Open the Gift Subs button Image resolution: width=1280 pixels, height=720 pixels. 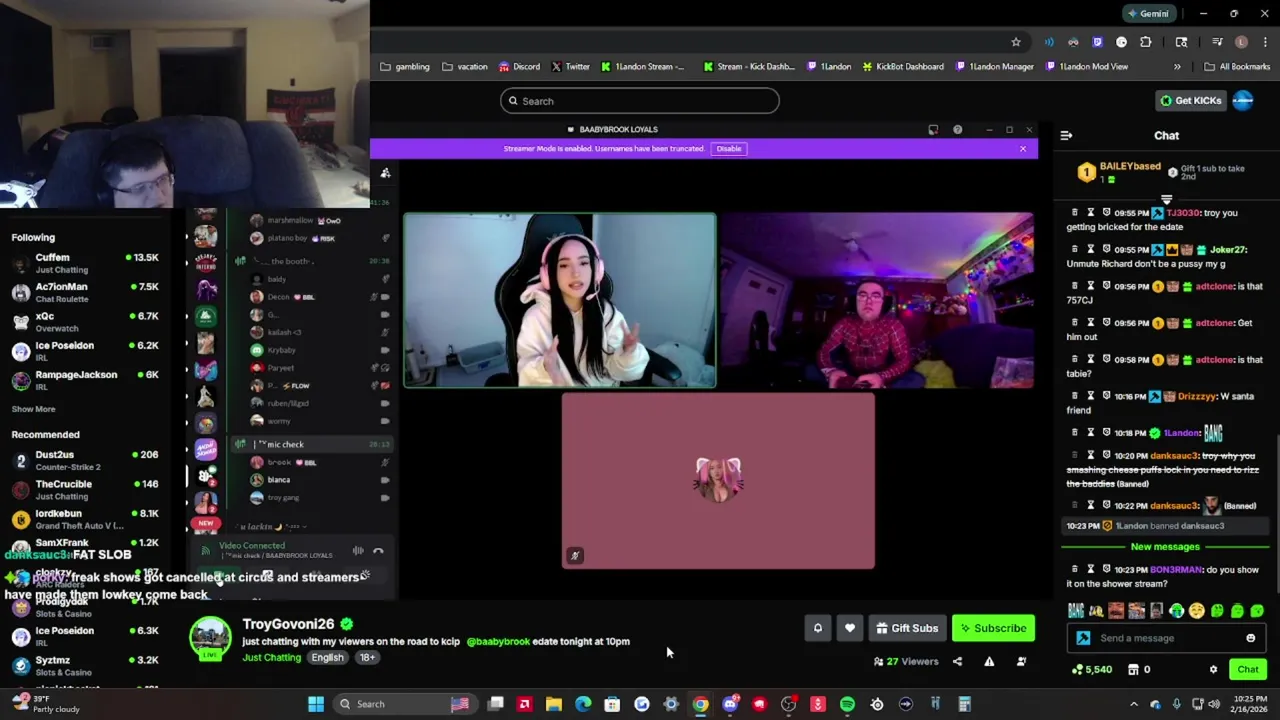tap(907, 628)
